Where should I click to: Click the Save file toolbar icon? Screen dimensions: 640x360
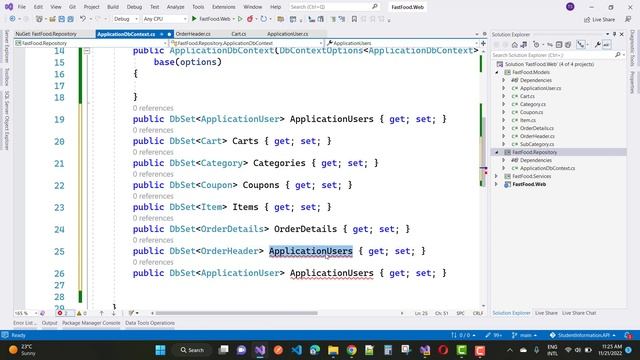point(61,19)
